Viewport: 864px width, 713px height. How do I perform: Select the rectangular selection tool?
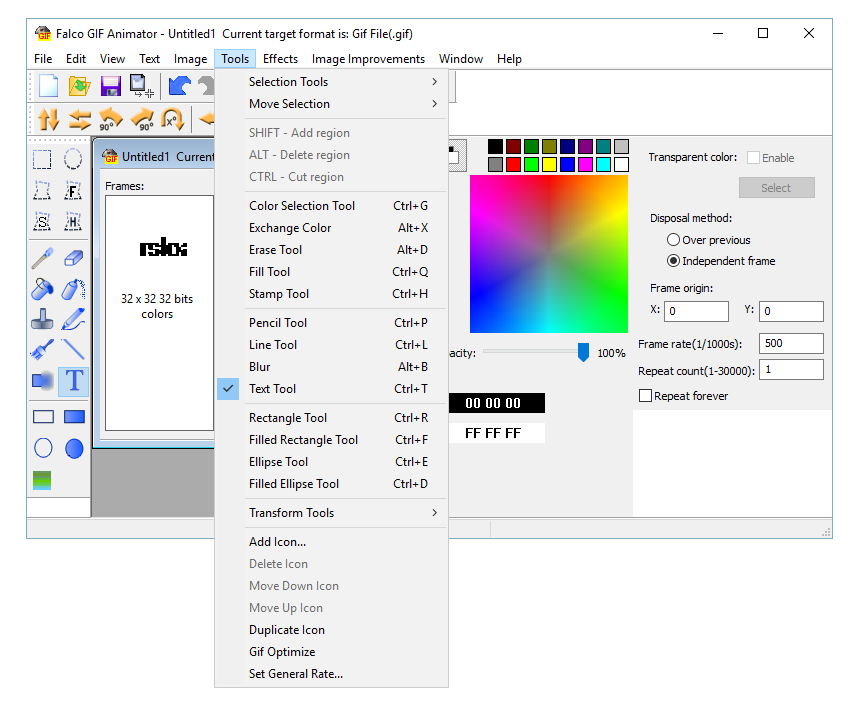point(43,160)
